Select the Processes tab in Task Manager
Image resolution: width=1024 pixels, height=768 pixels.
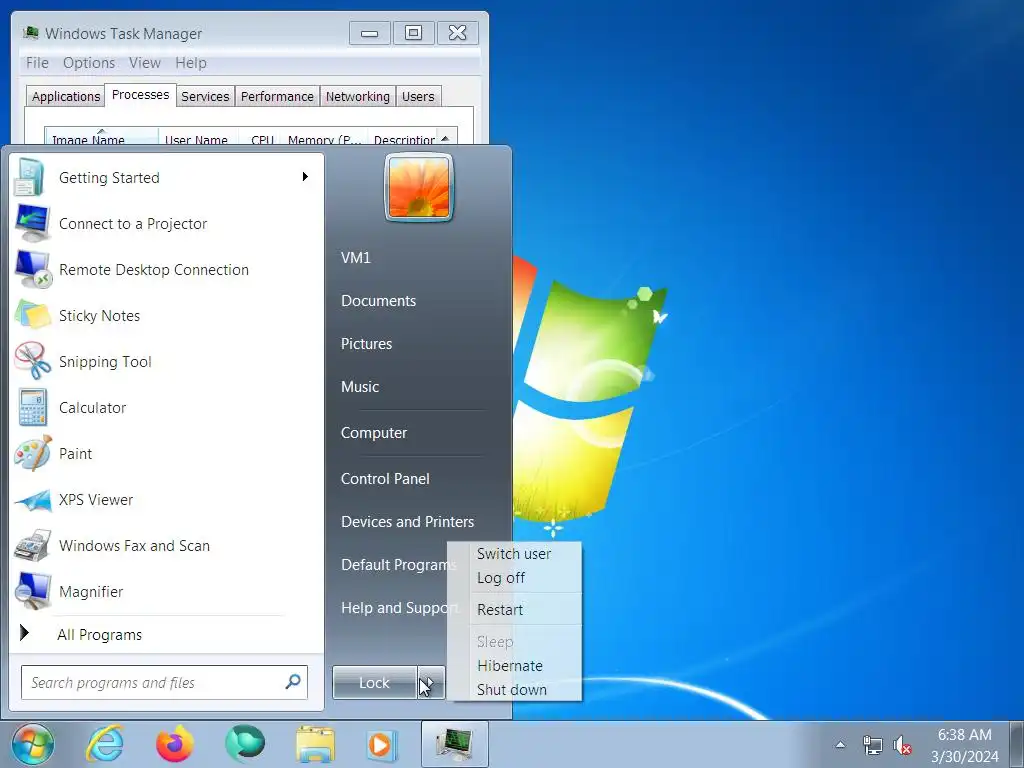[x=140, y=95]
